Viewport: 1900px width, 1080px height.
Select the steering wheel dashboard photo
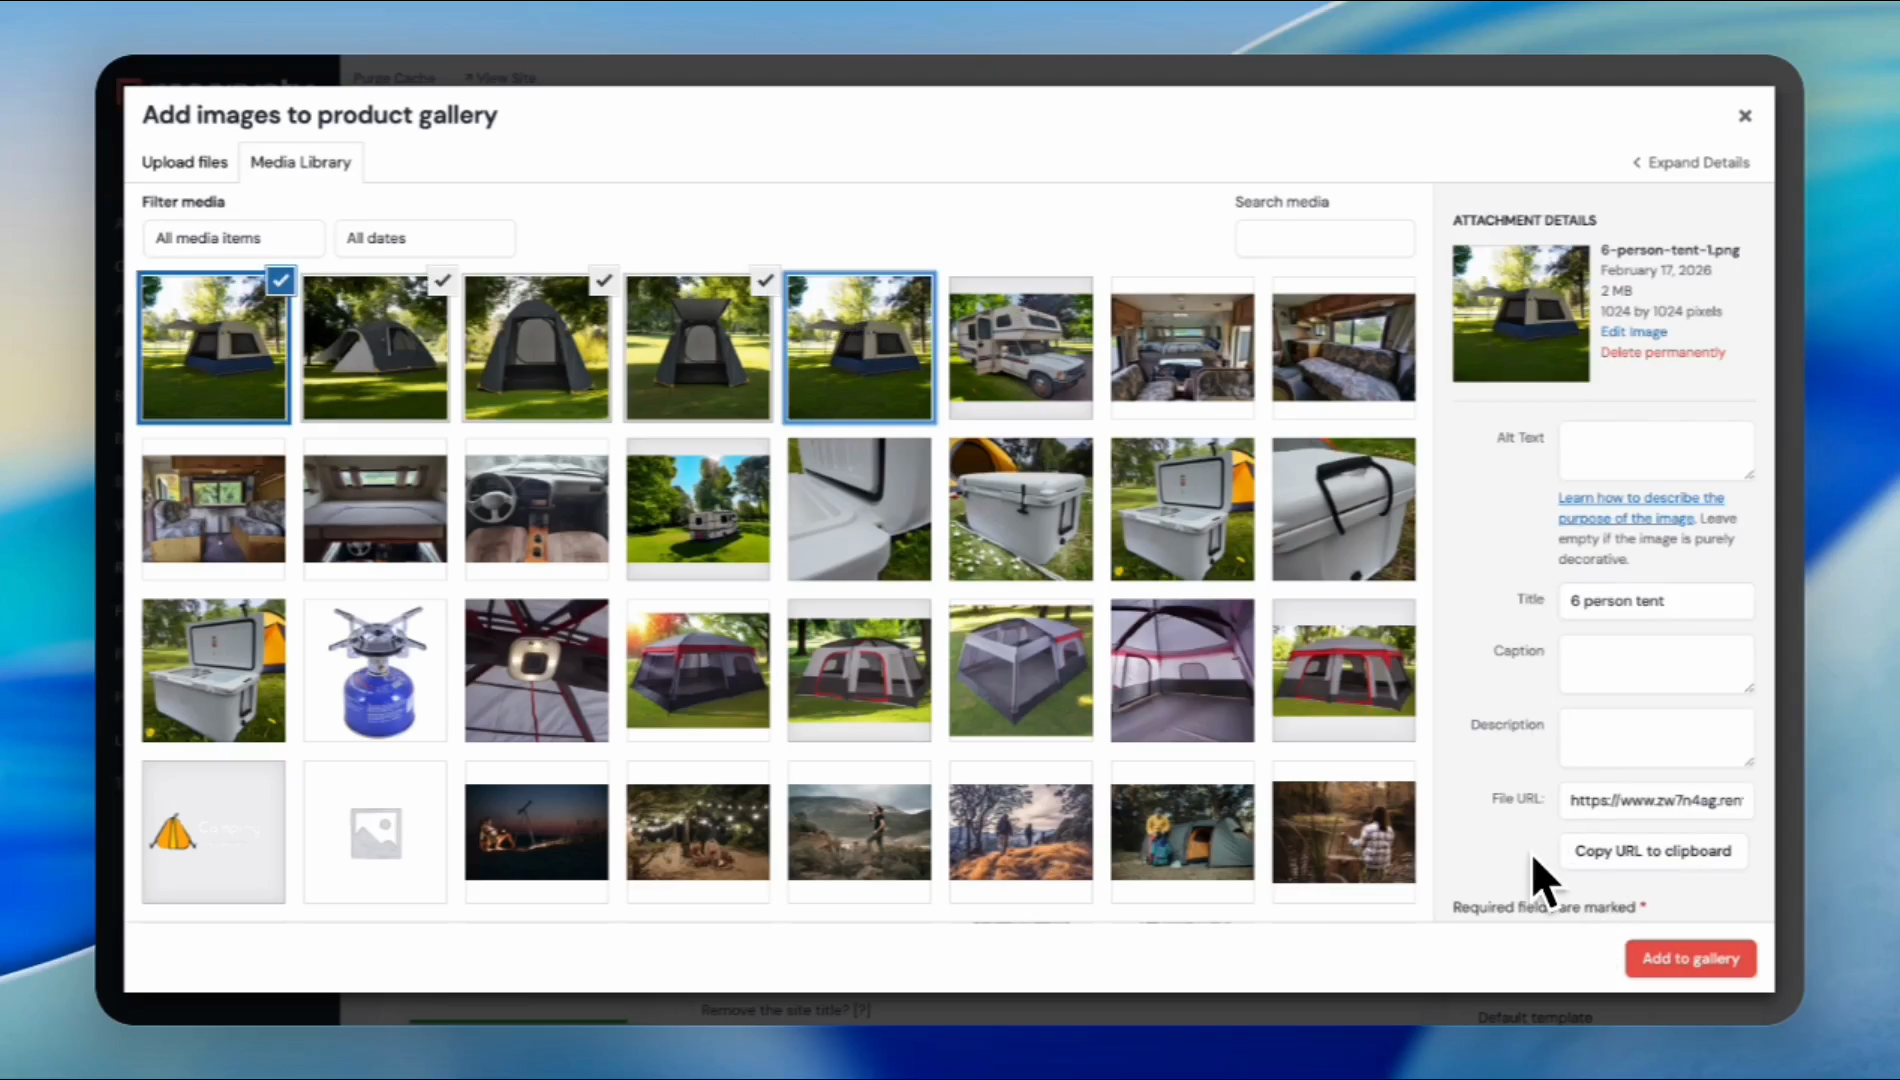[x=536, y=509]
